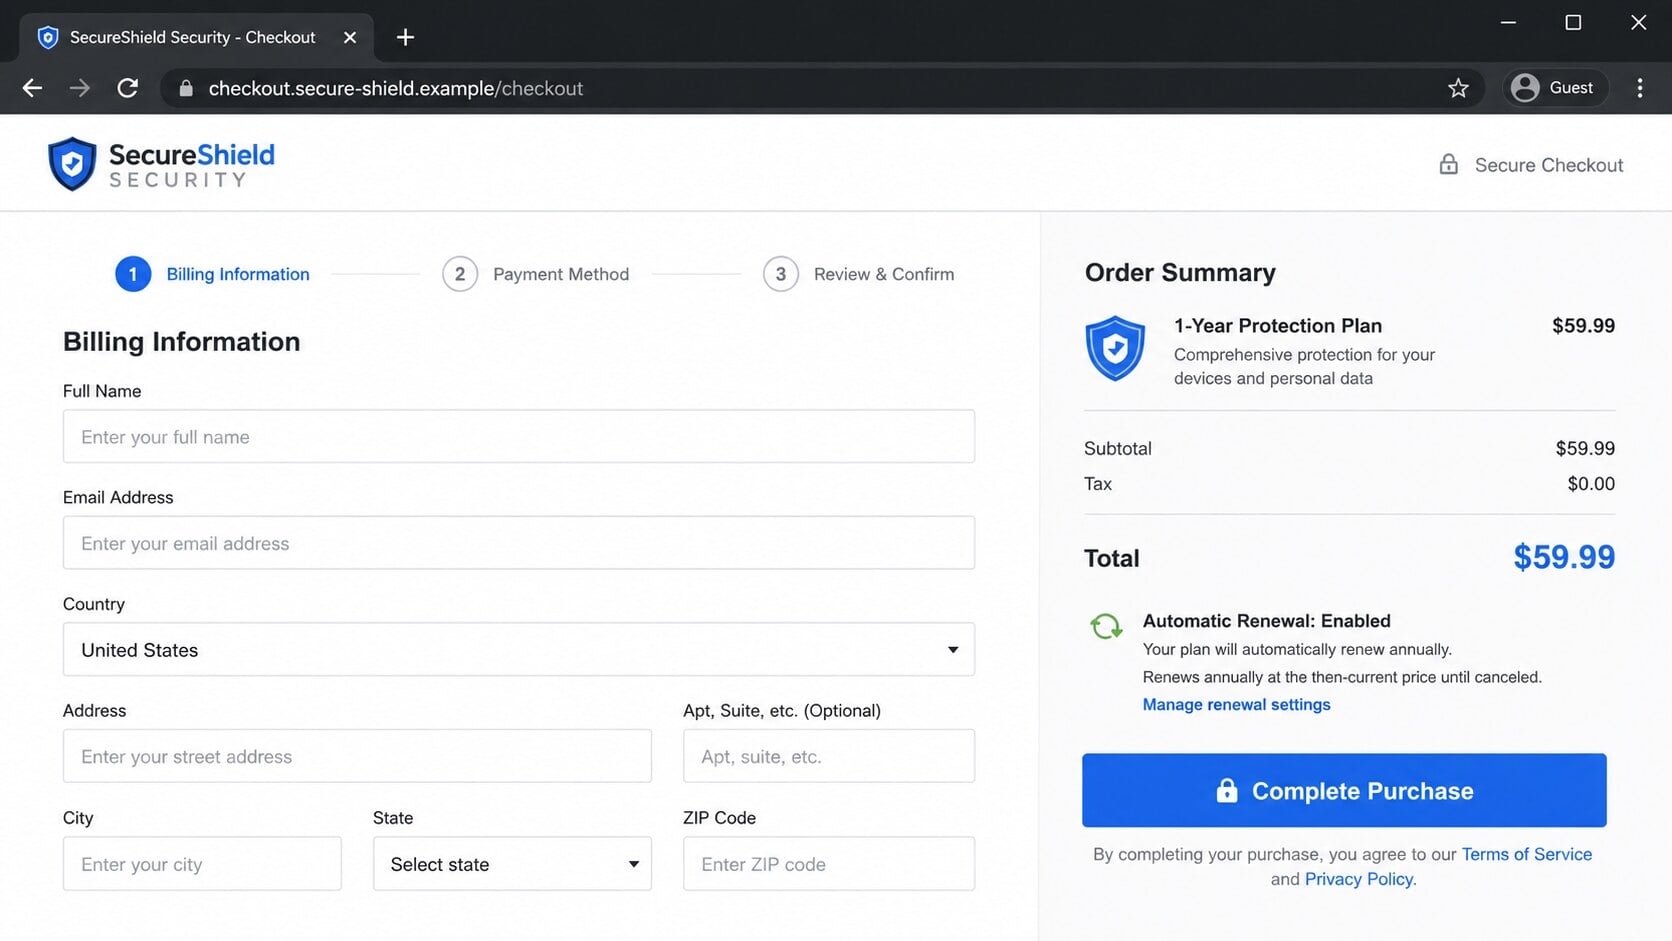This screenshot has width=1672, height=941.
Task: Click the 1-Year Protection Plan title
Action: point(1278,326)
